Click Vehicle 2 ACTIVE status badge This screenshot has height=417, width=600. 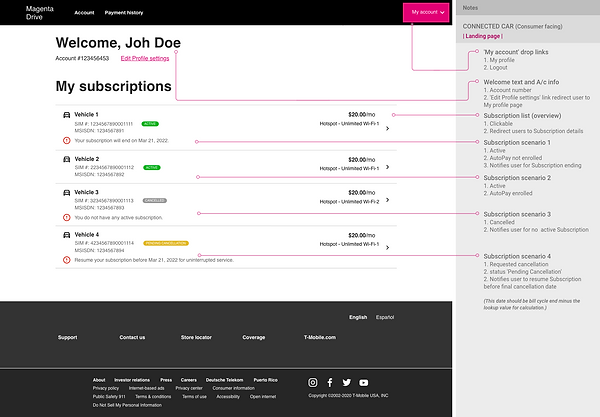pos(152,168)
